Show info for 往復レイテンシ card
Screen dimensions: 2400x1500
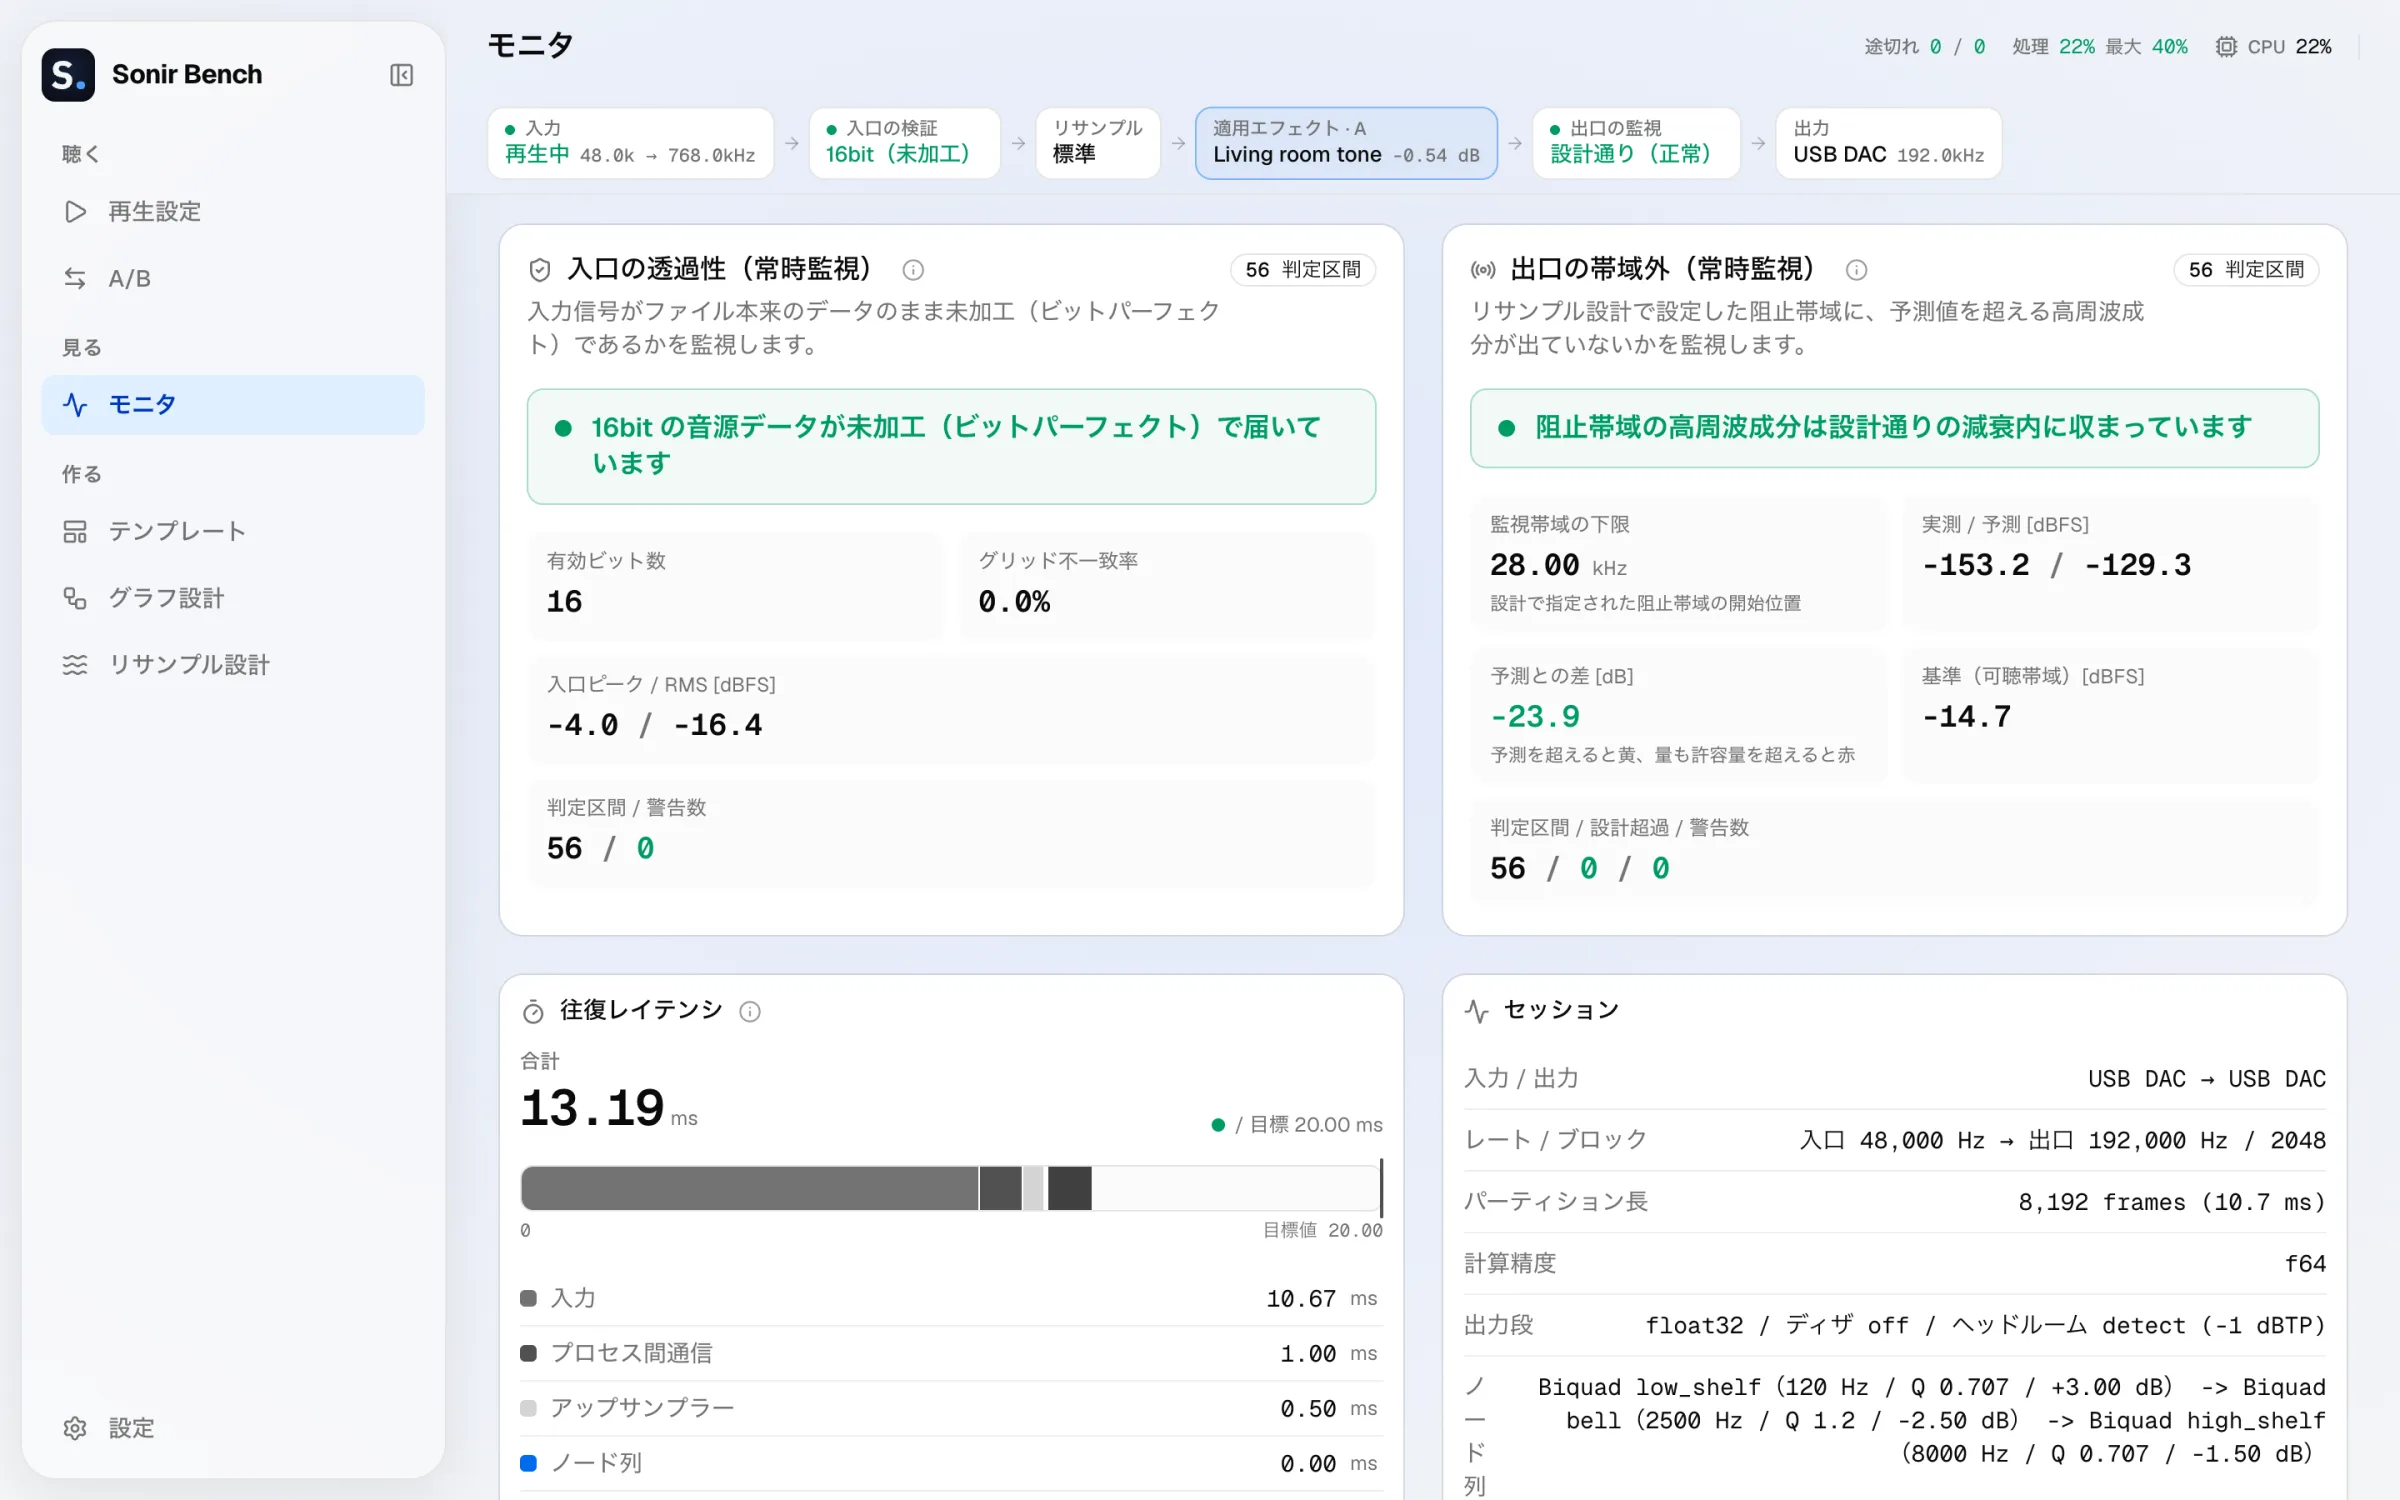coord(750,1012)
